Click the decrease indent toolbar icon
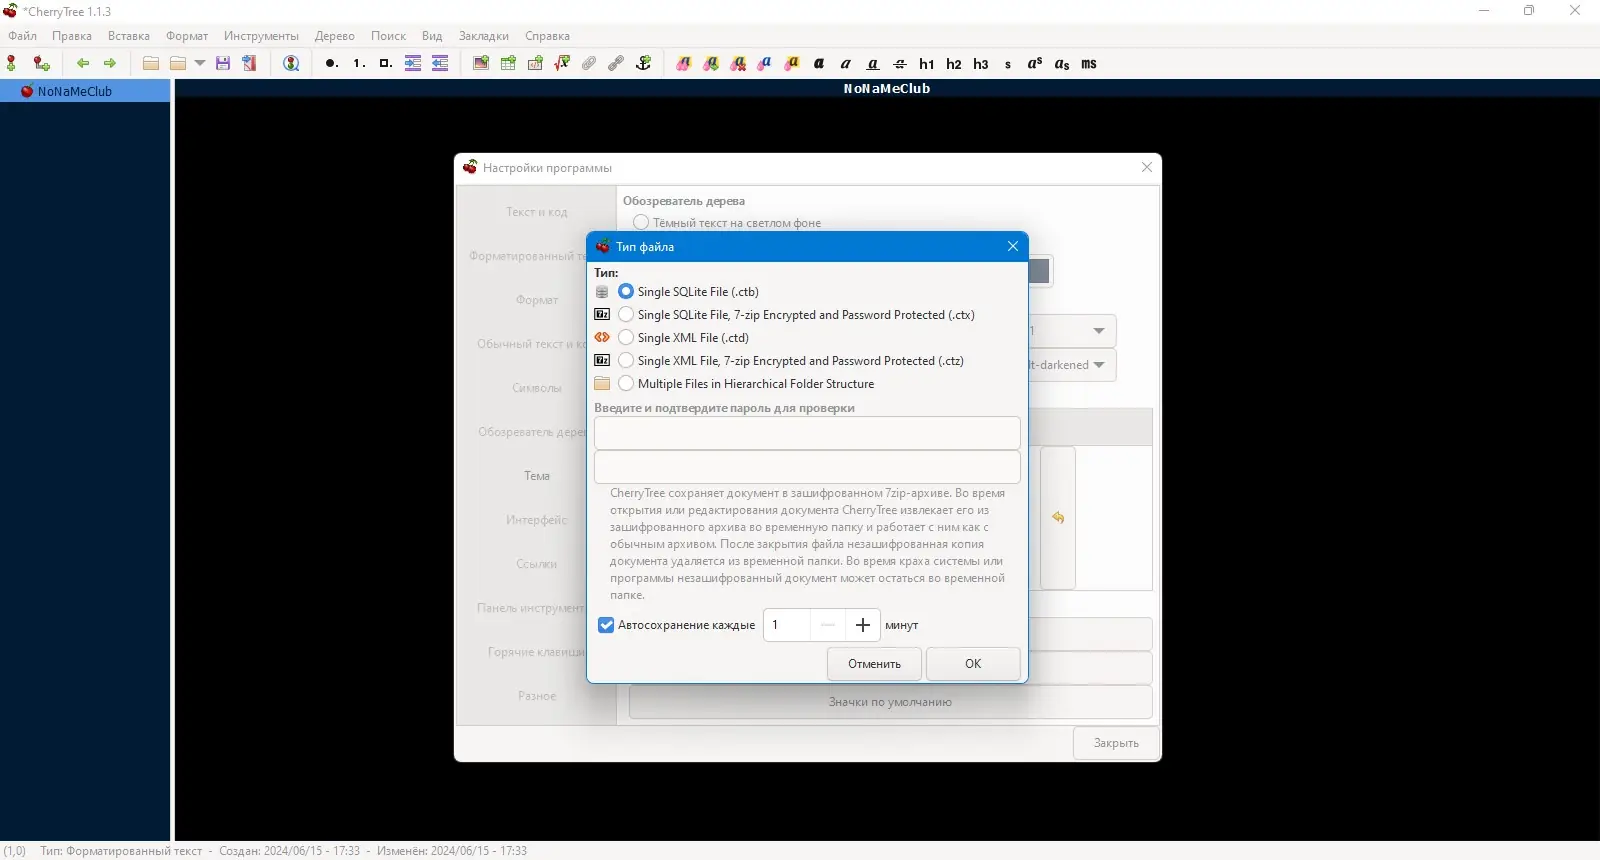This screenshot has height=860, width=1600. click(440, 63)
